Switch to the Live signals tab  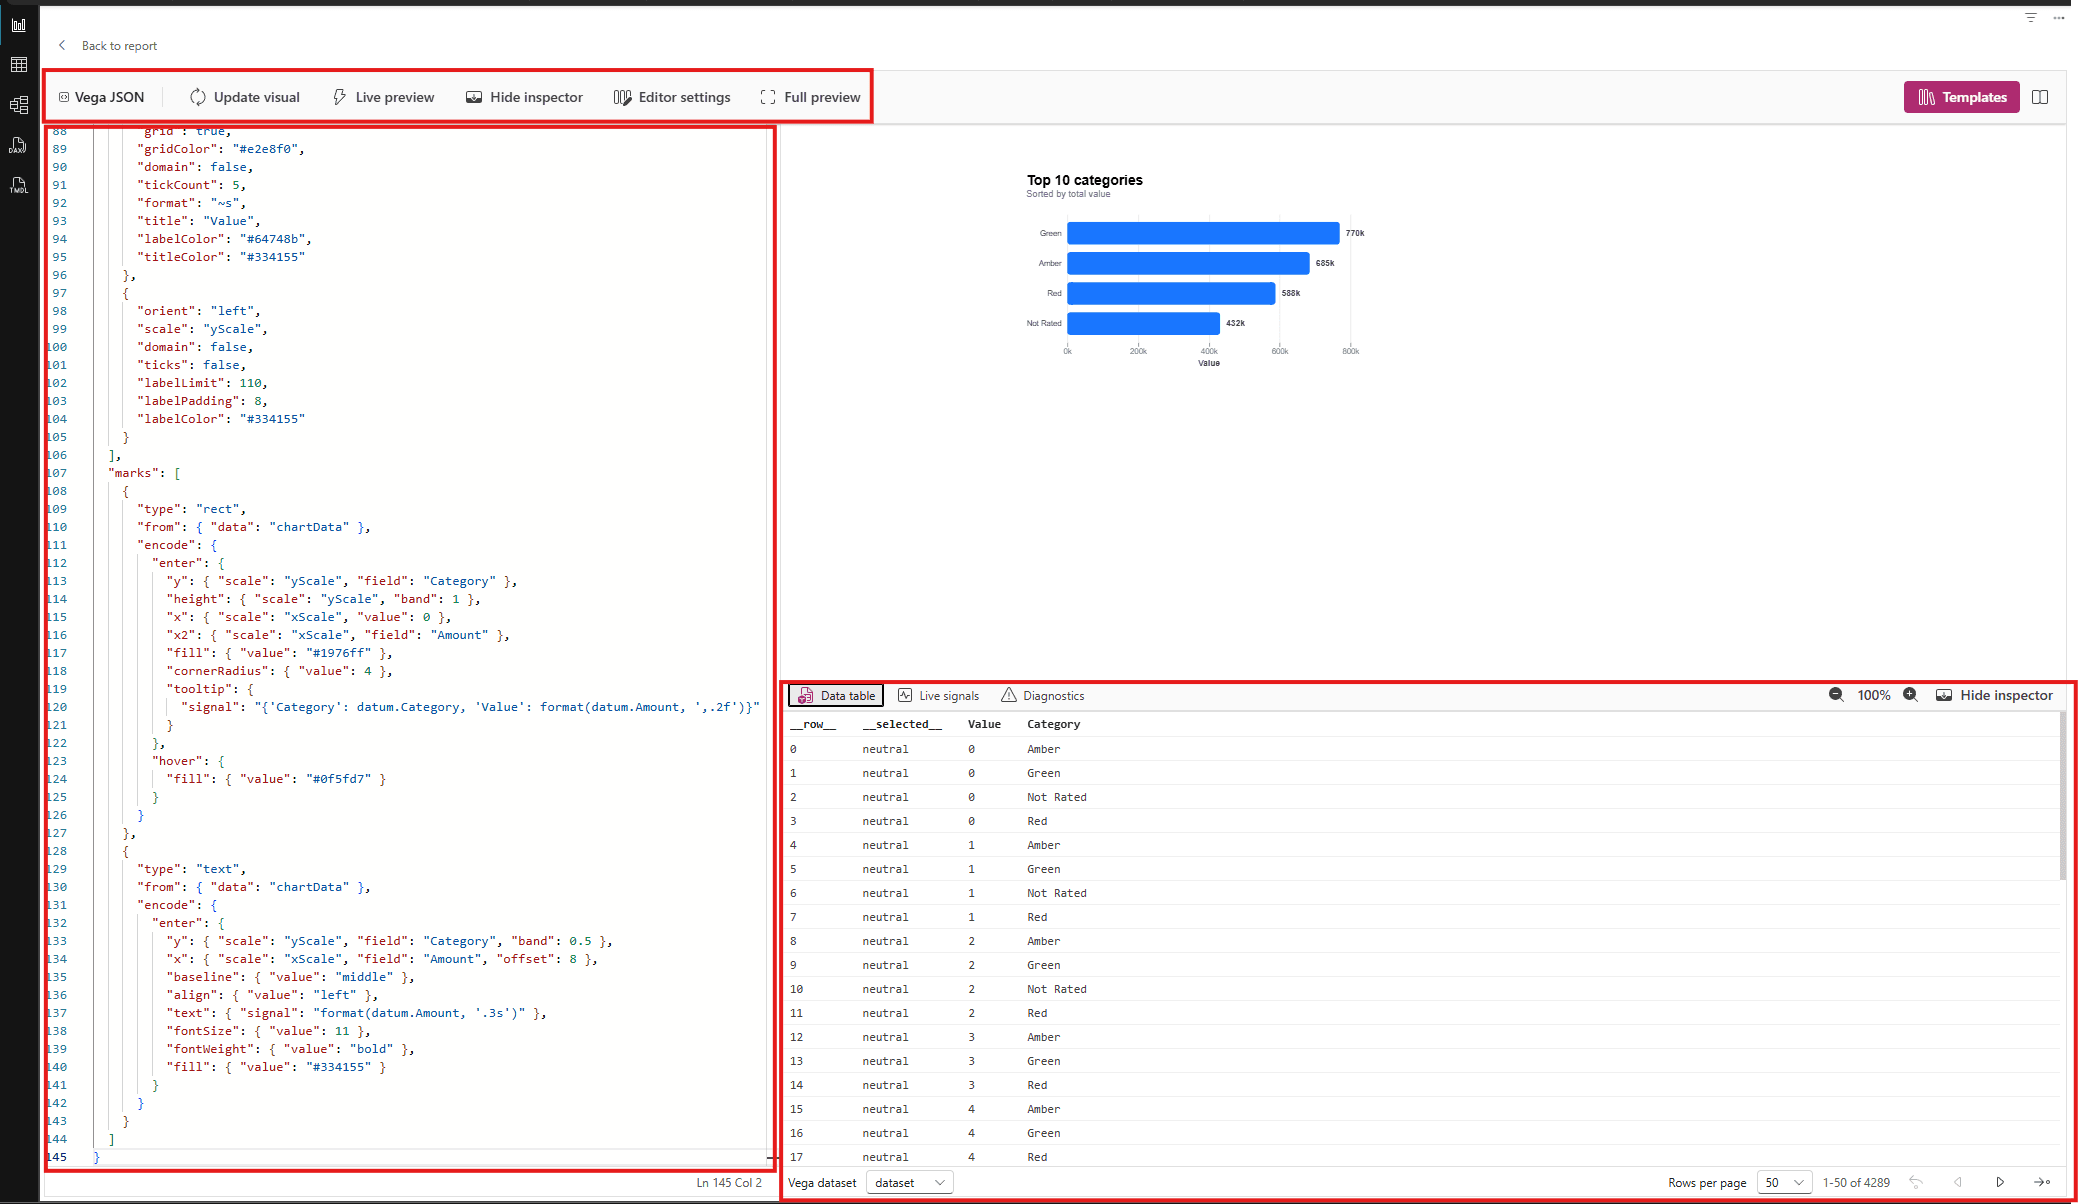938,696
